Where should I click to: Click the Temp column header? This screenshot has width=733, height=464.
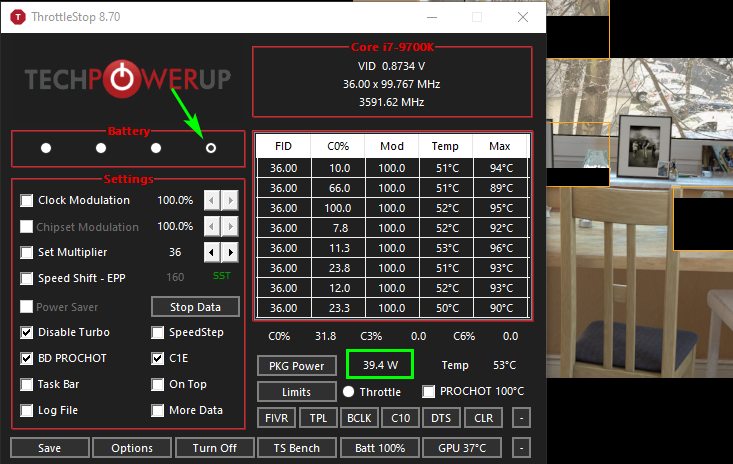pos(446,146)
